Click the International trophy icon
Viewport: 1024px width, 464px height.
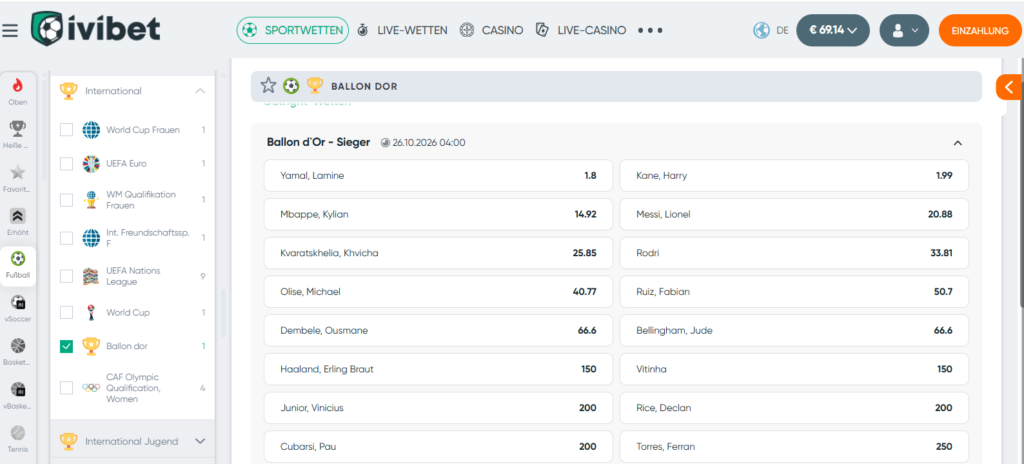69,91
